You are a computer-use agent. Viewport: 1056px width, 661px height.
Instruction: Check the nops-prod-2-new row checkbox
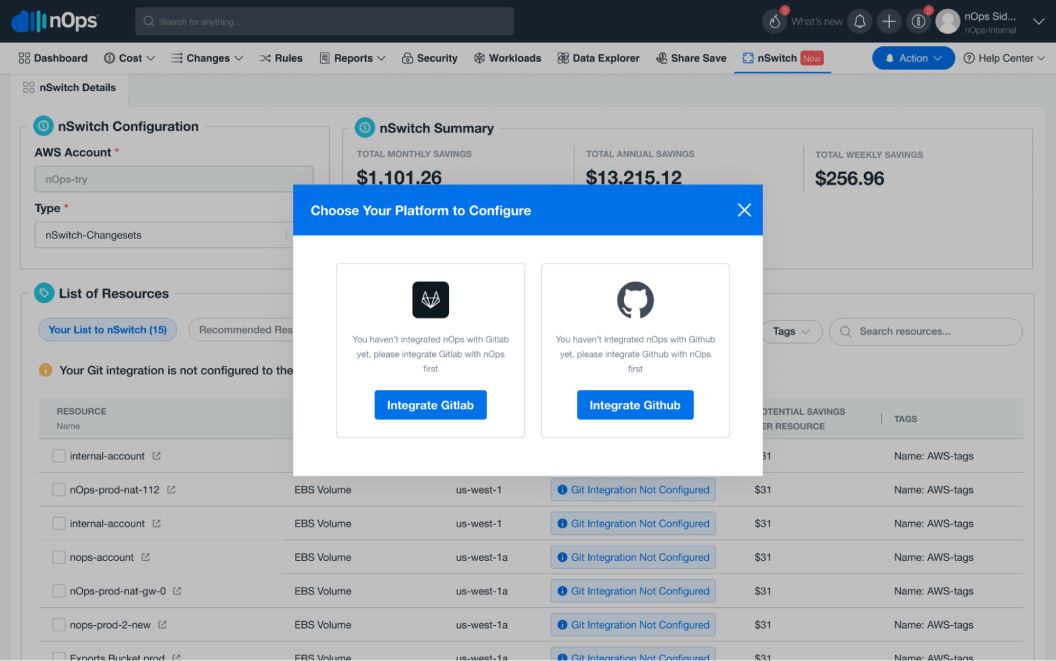tap(59, 625)
